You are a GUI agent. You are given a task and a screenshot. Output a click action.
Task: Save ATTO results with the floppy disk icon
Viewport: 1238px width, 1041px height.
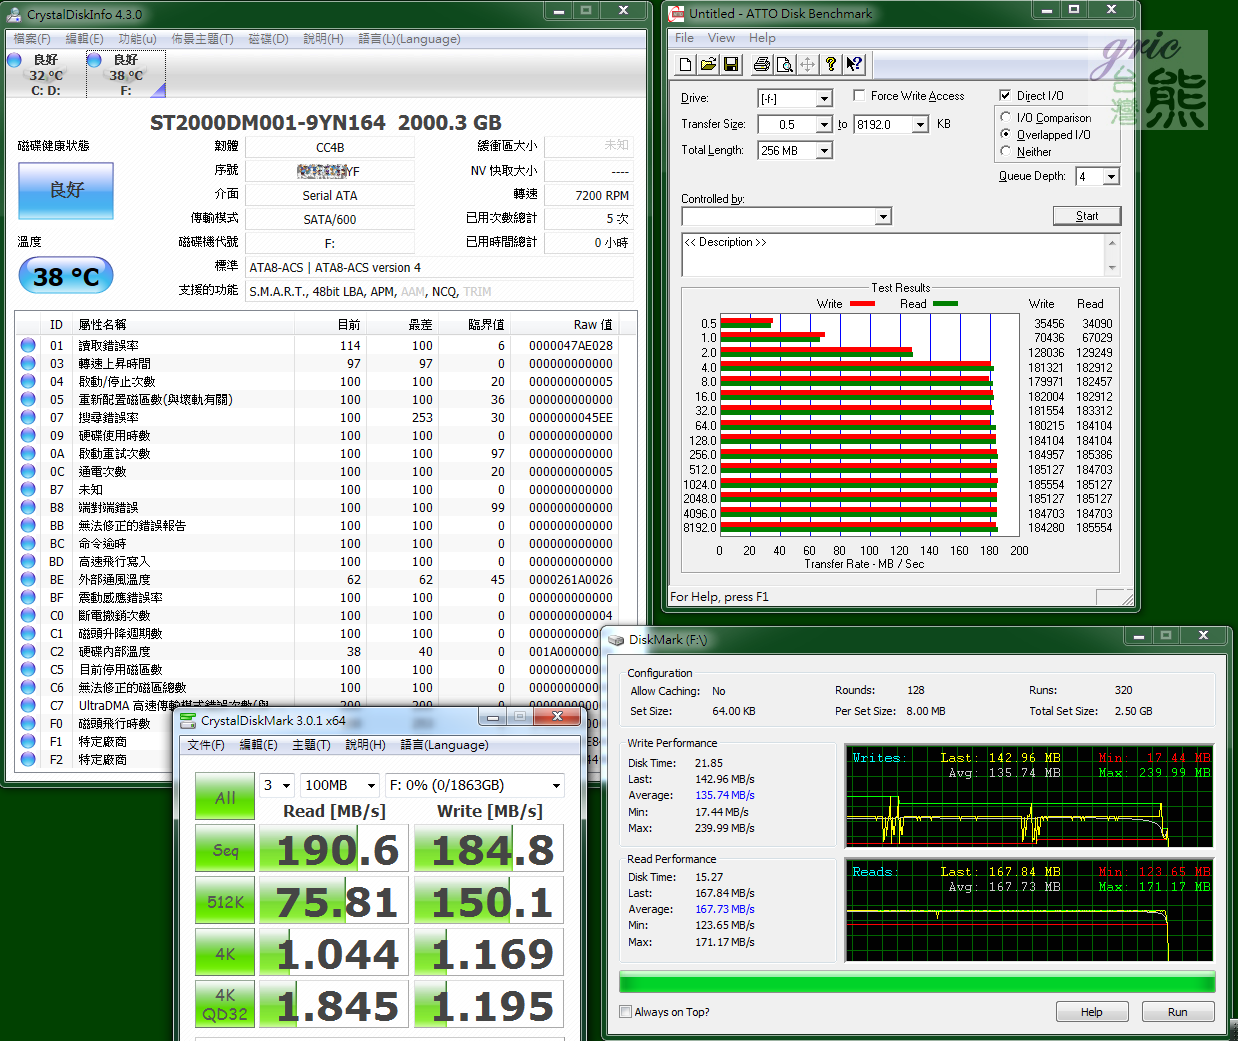point(731,65)
